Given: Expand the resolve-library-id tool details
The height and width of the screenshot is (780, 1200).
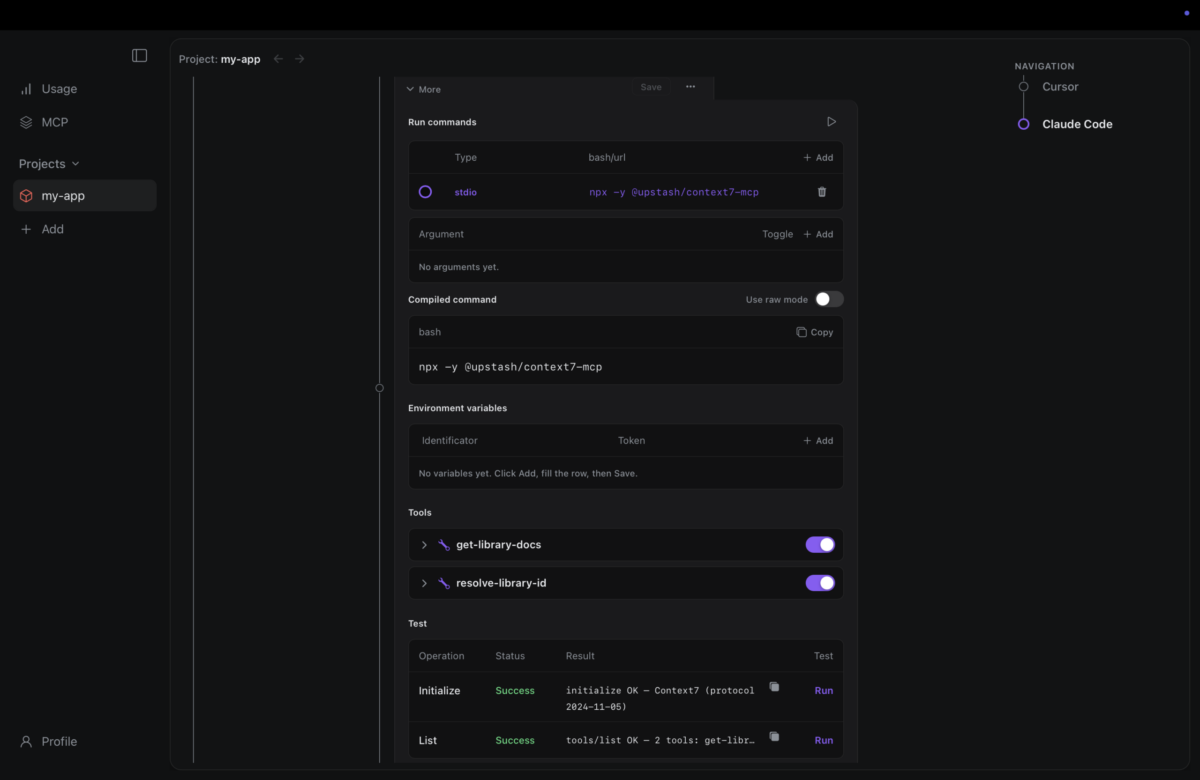Looking at the screenshot, I should click(424, 583).
